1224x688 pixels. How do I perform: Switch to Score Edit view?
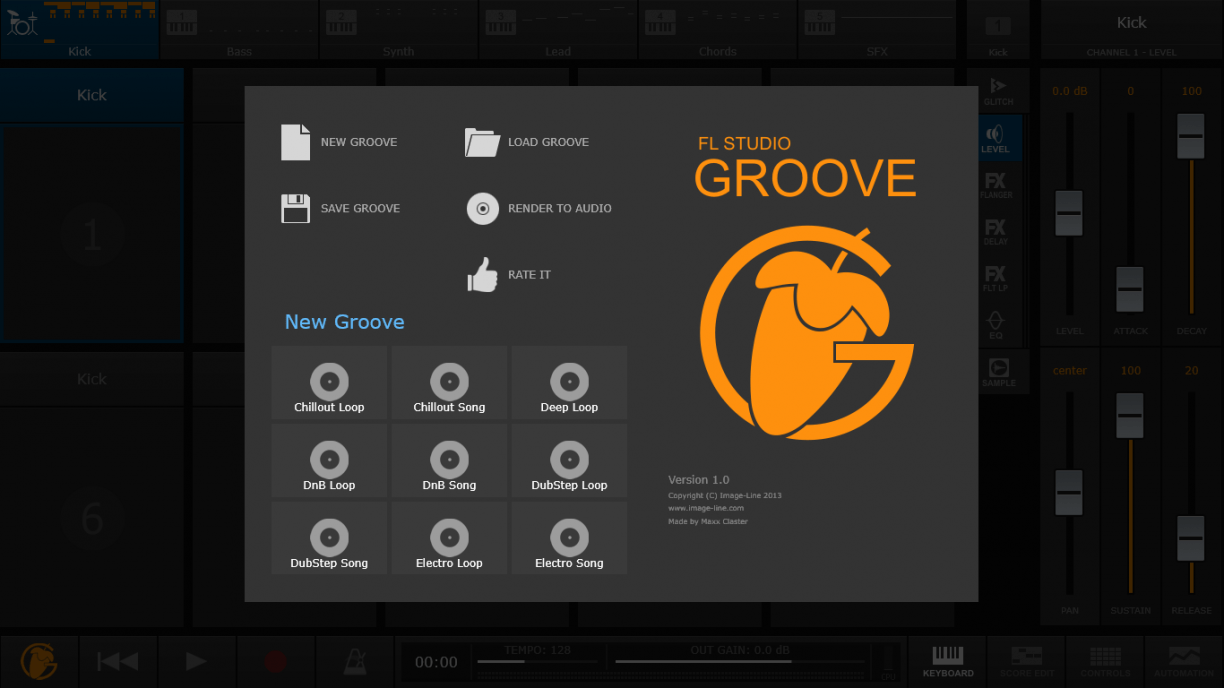[1026, 662]
